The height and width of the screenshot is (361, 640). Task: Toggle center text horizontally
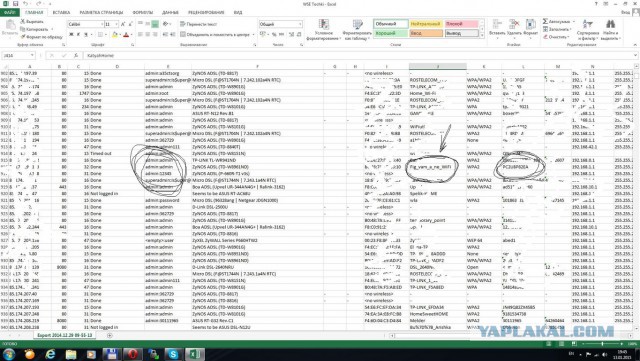(148, 35)
